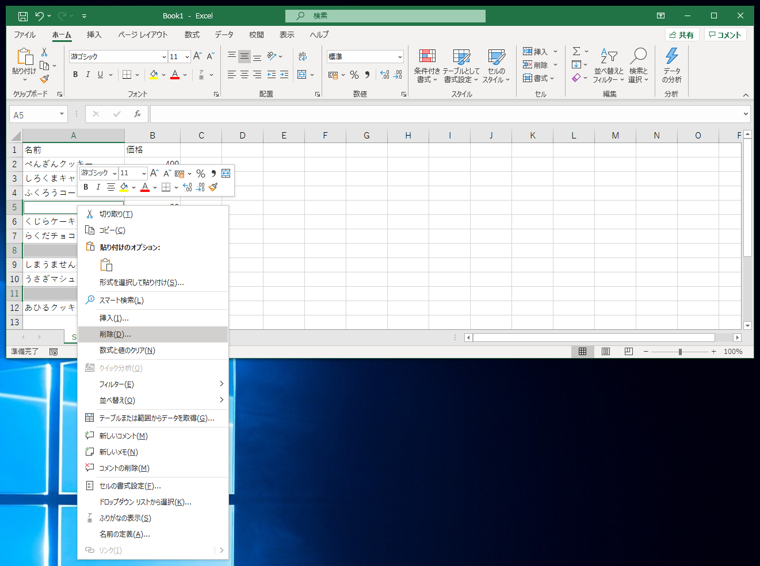The height and width of the screenshot is (566, 760).
Task: Click the Borders icon in ribbon
Action: pos(127,75)
